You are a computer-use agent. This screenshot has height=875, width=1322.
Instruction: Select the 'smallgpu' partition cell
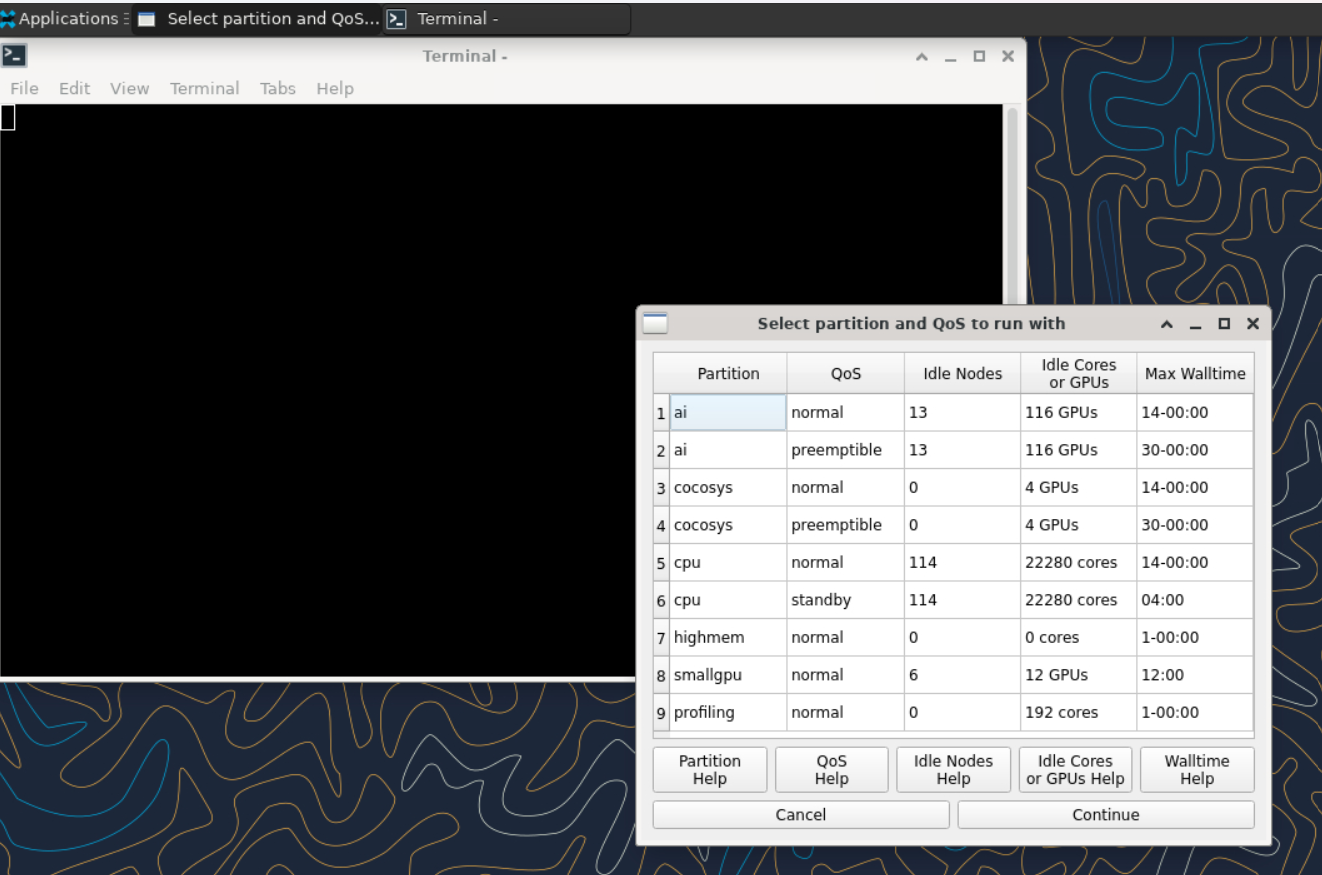[x=728, y=675]
